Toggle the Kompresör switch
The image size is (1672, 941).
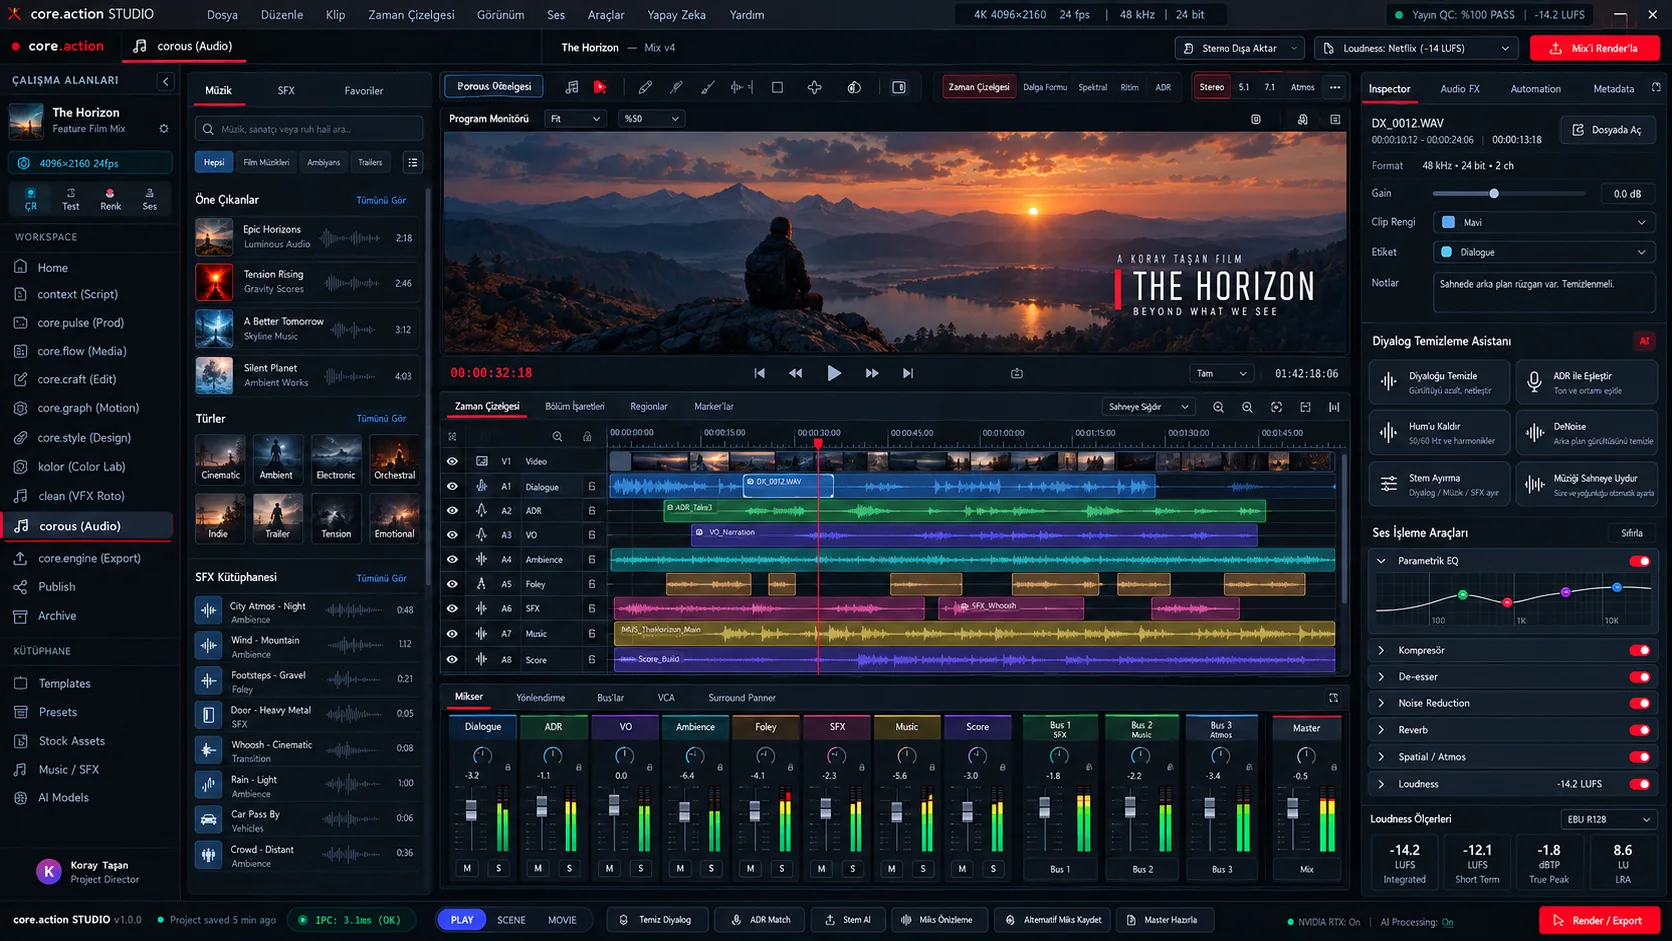click(1639, 650)
